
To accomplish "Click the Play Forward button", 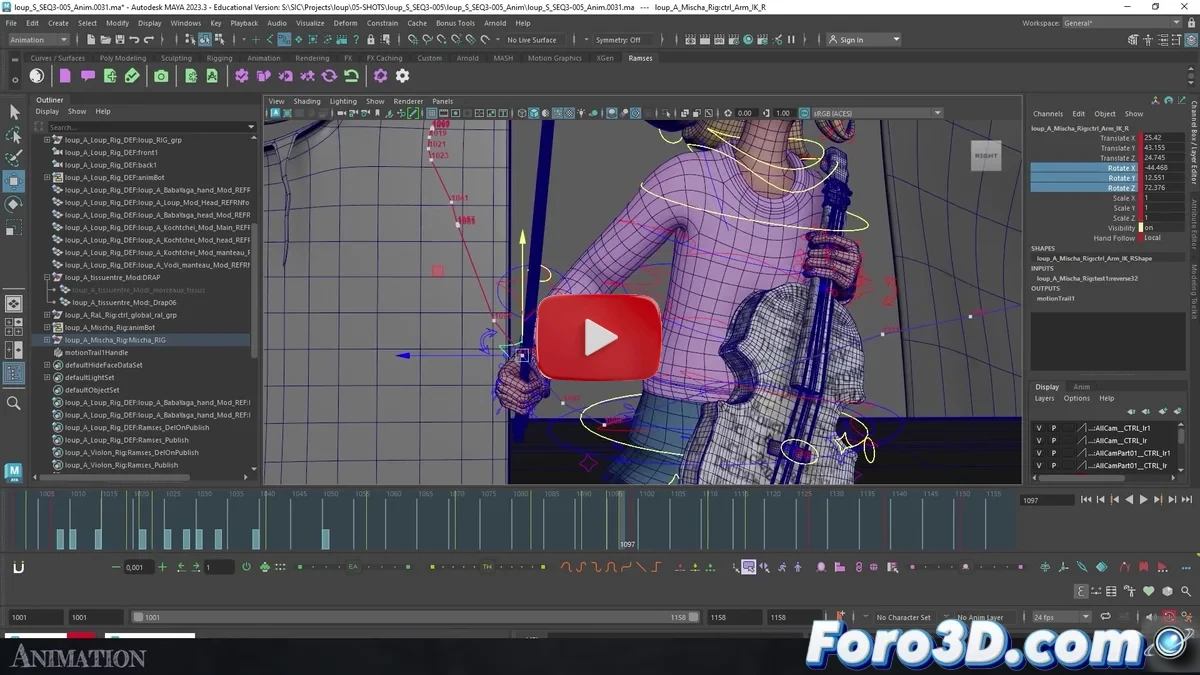I will [1143, 500].
